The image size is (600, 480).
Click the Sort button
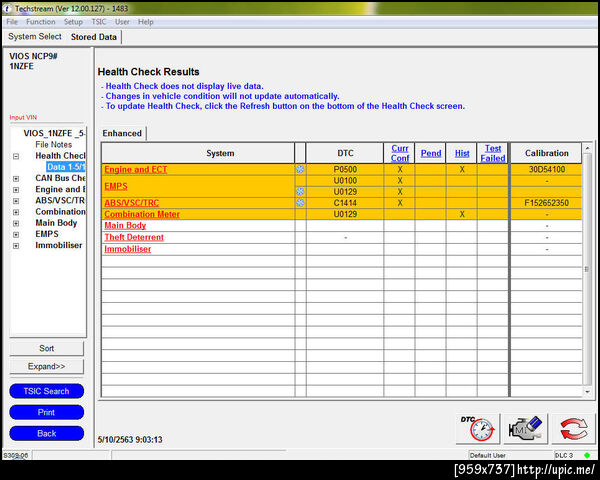[x=46, y=348]
